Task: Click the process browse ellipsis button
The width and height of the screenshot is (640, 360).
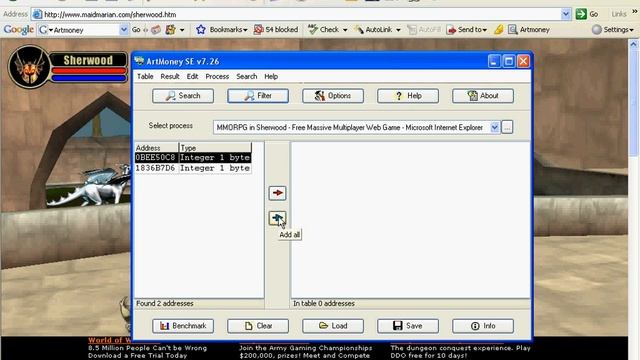Action: (507, 127)
